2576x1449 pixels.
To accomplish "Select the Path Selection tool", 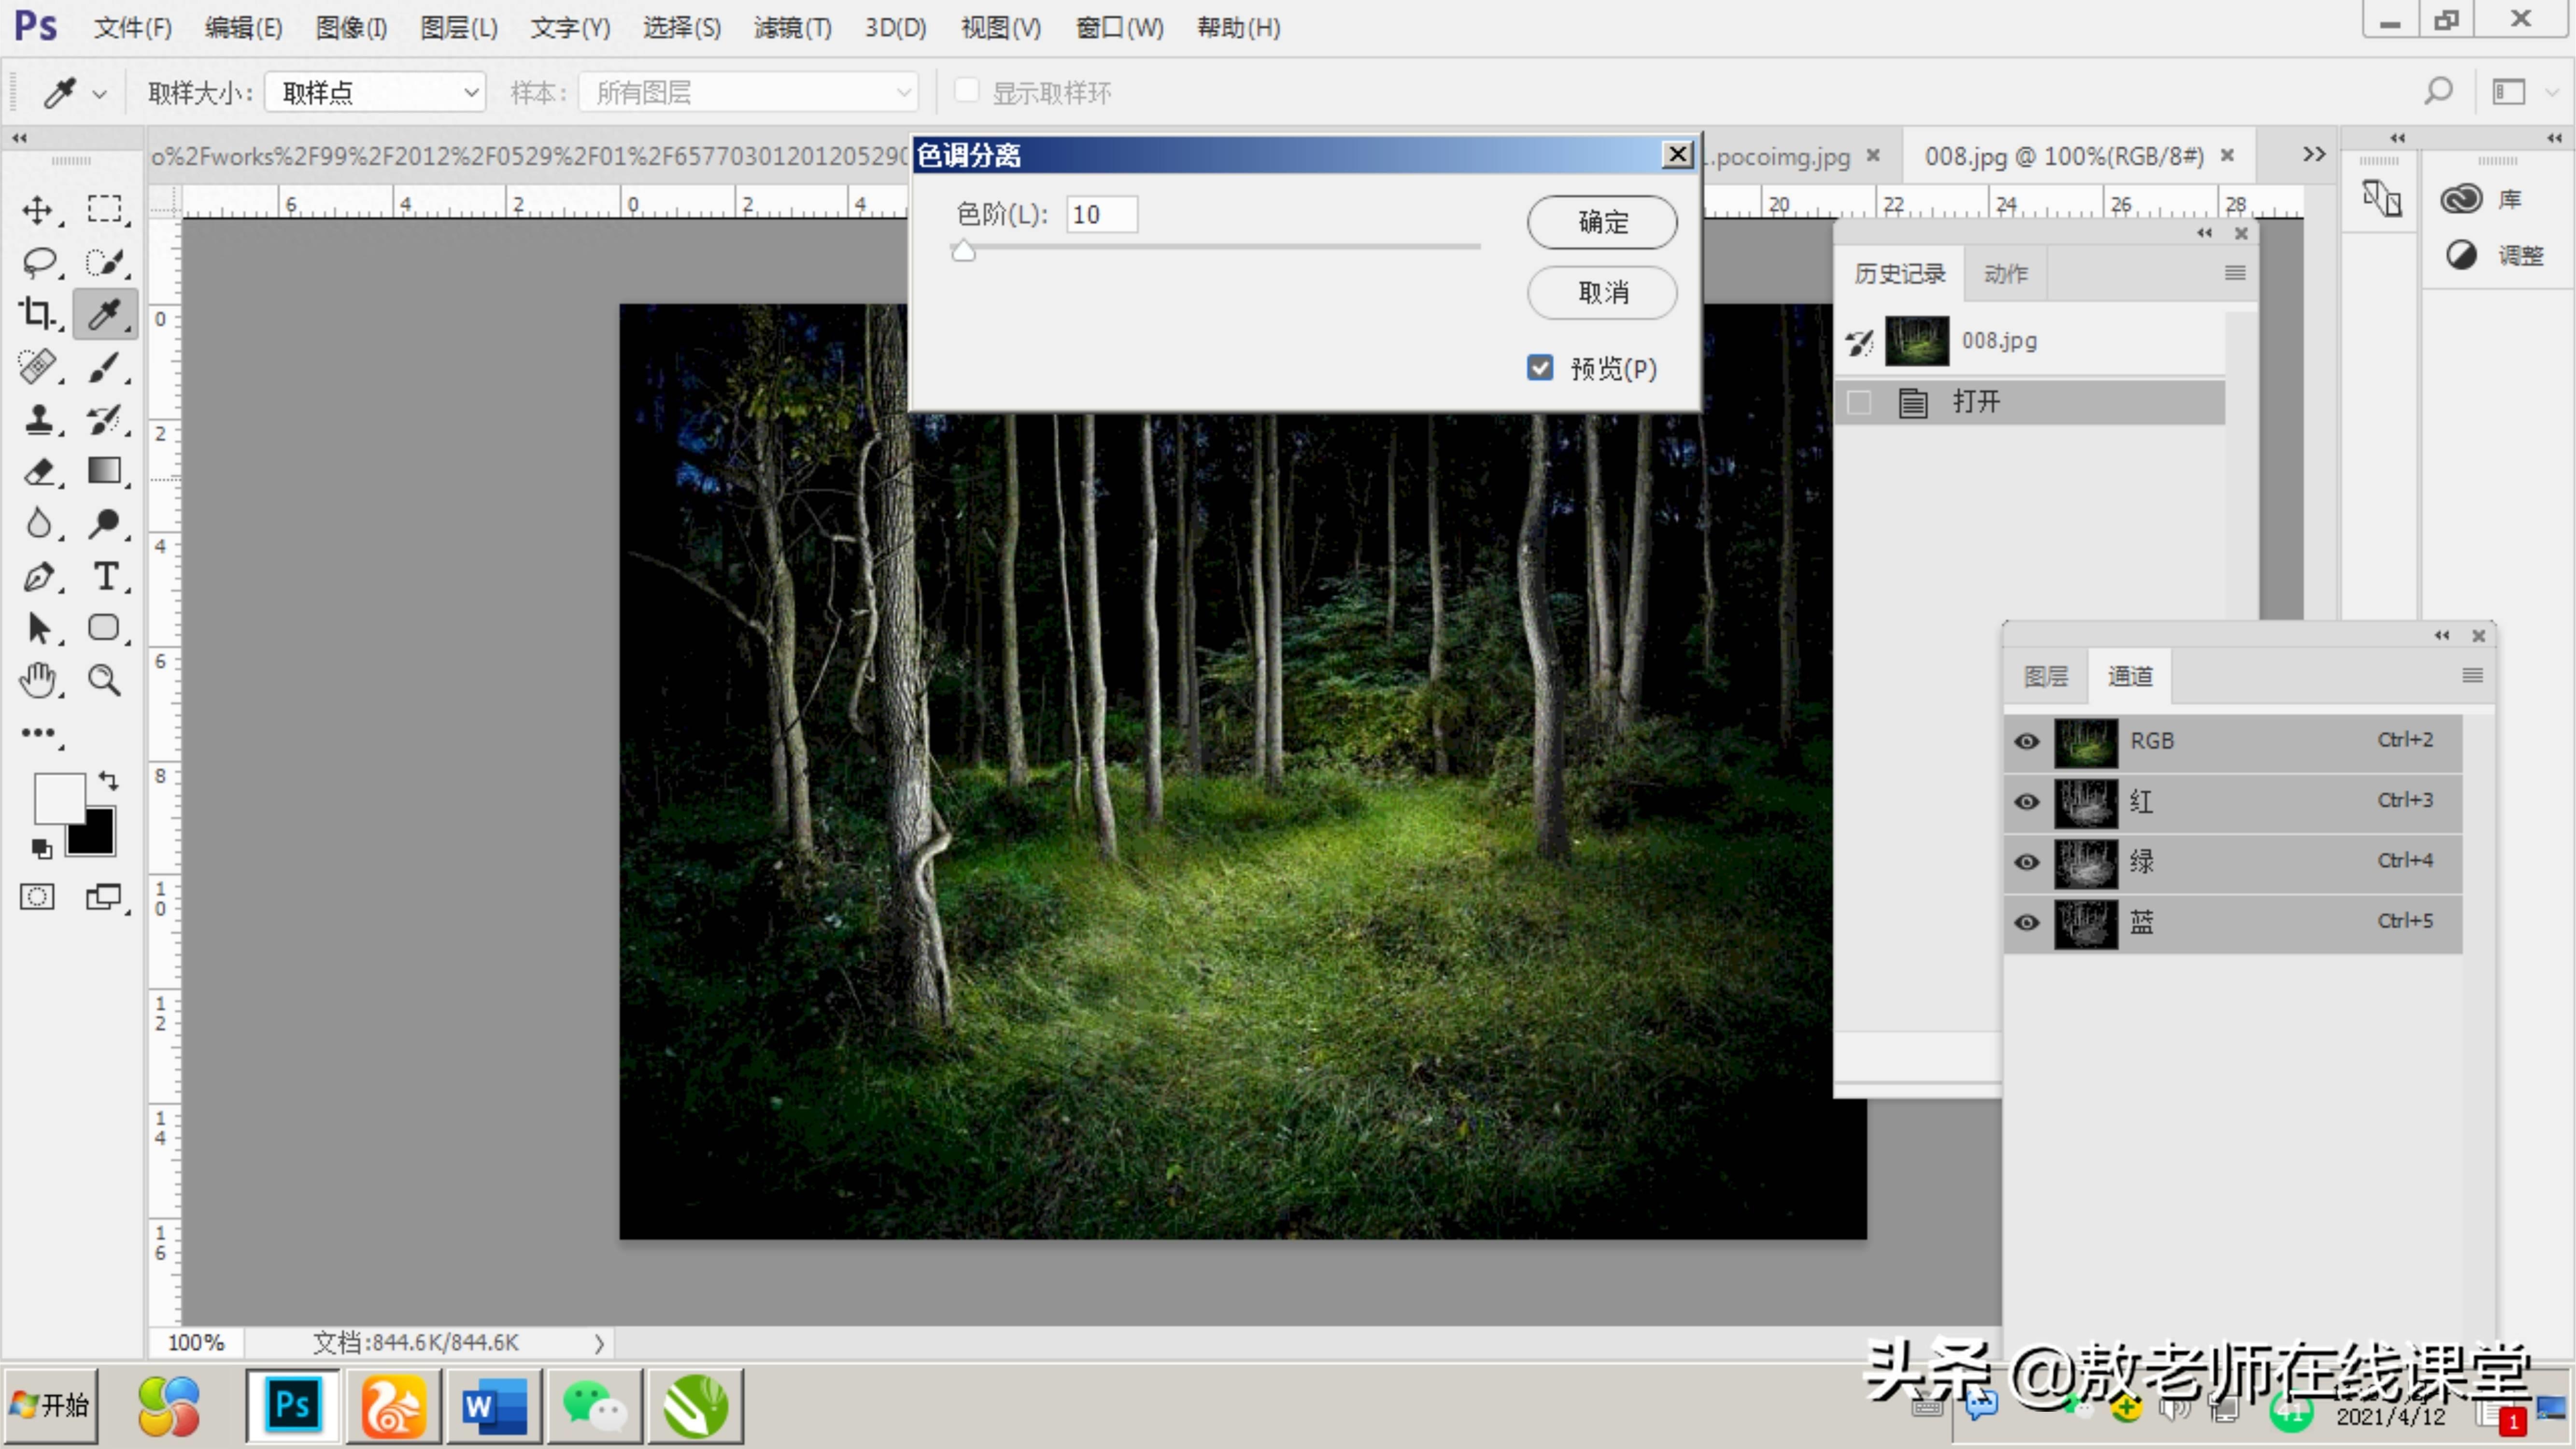I will [38, 628].
